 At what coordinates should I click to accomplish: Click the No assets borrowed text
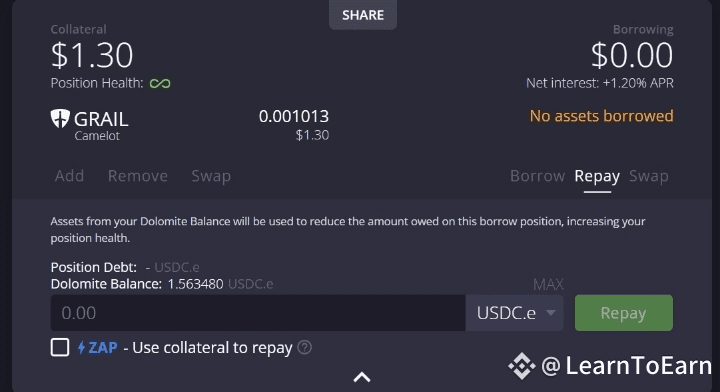[x=602, y=116]
